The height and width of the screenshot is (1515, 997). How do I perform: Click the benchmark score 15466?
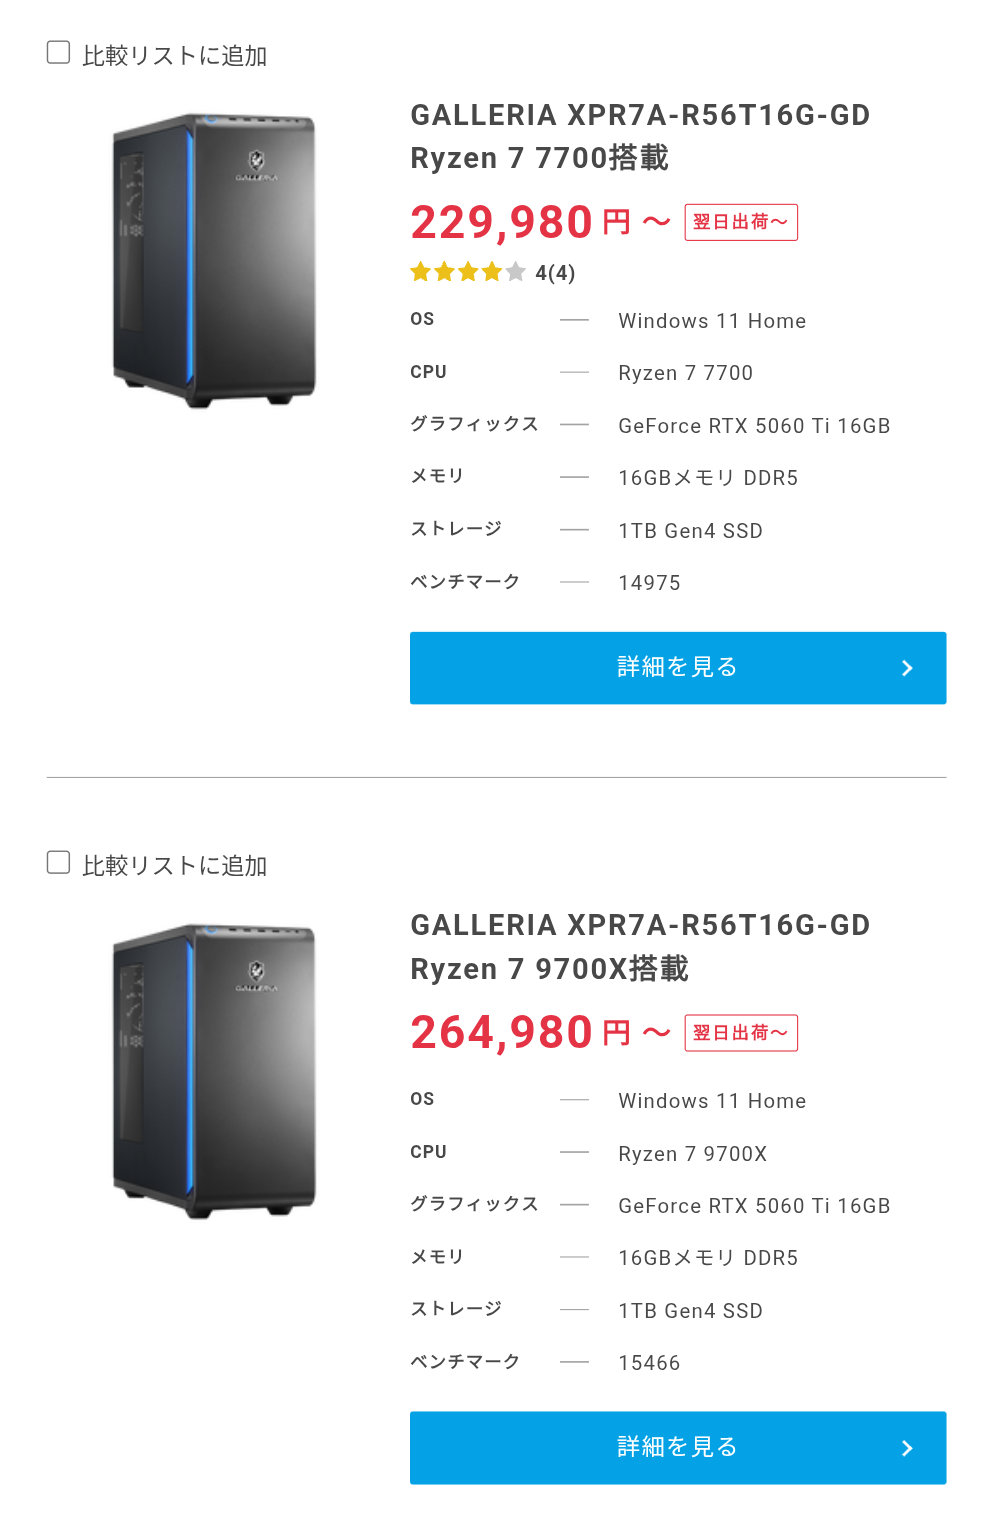click(x=649, y=1363)
